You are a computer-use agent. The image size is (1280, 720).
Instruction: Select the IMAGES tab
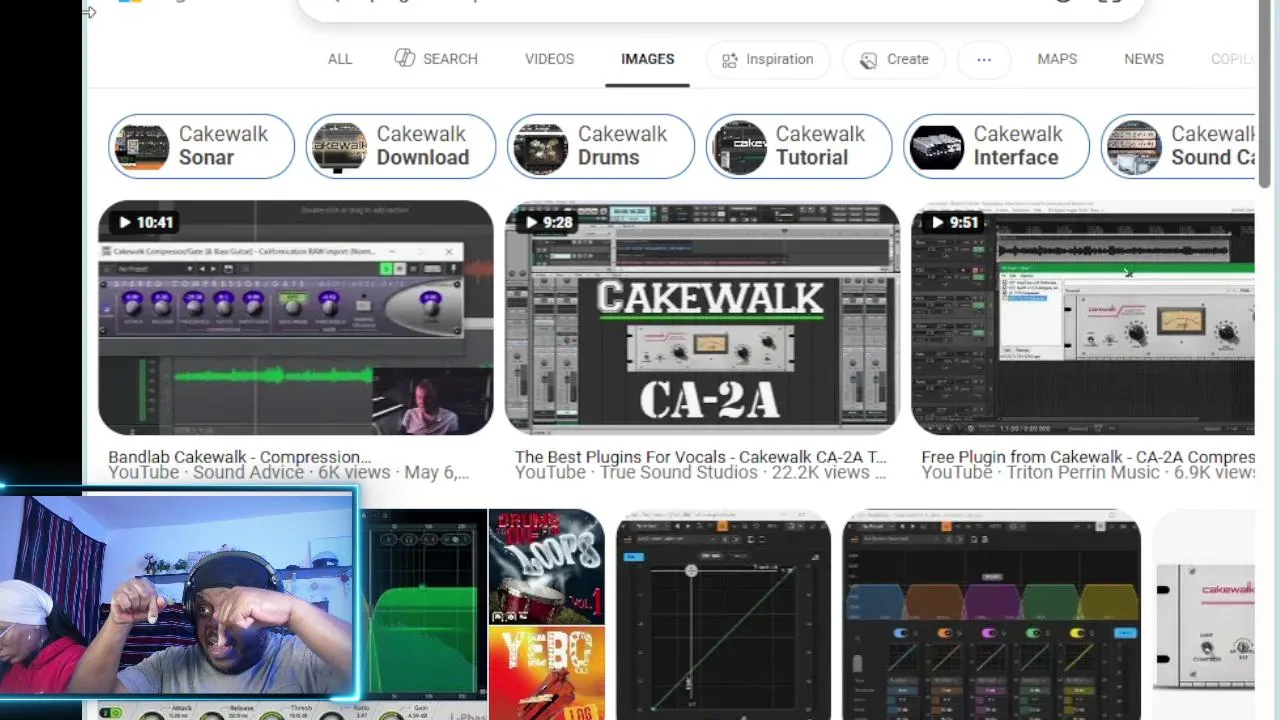click(x=647, y=59)
